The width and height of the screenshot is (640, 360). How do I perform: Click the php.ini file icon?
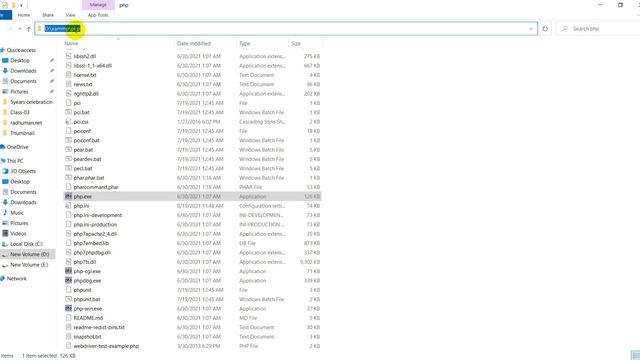(x=69, y=206)
